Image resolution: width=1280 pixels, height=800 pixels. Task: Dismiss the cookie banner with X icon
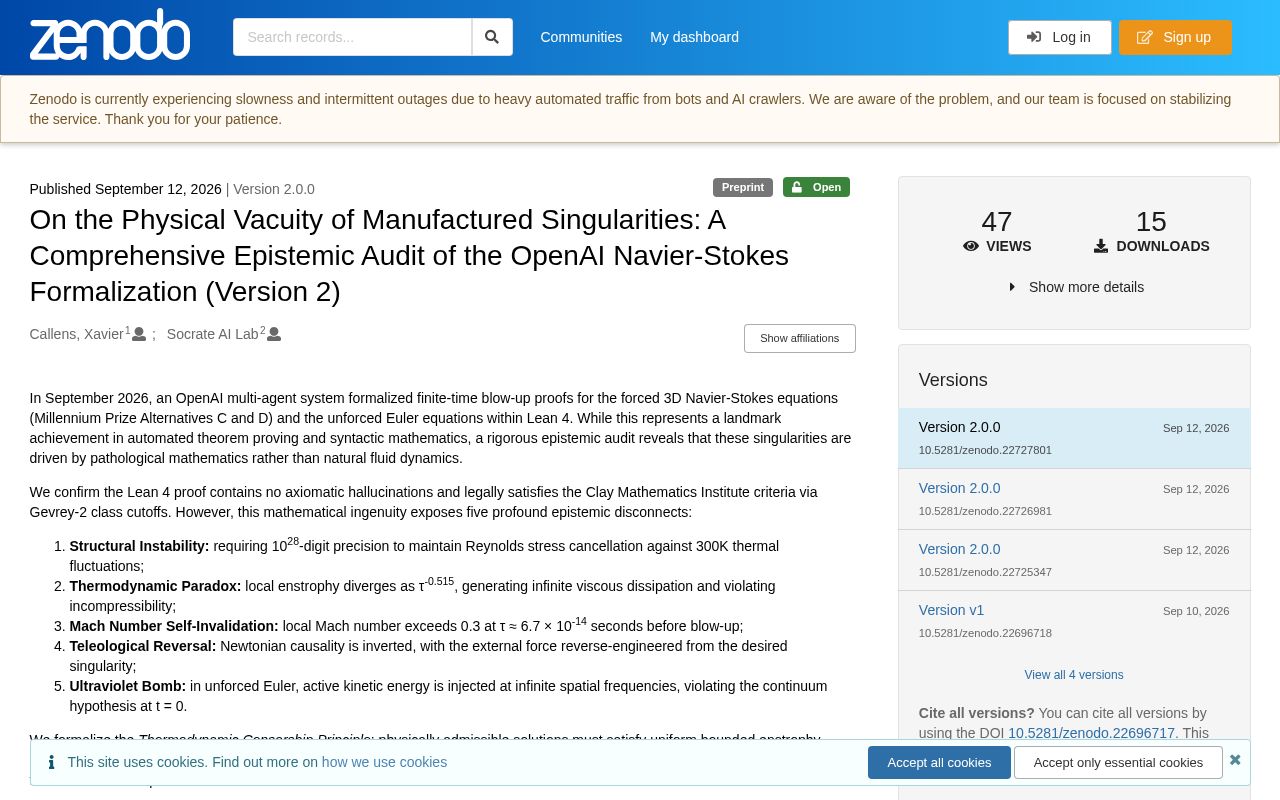coord(1235,760)
